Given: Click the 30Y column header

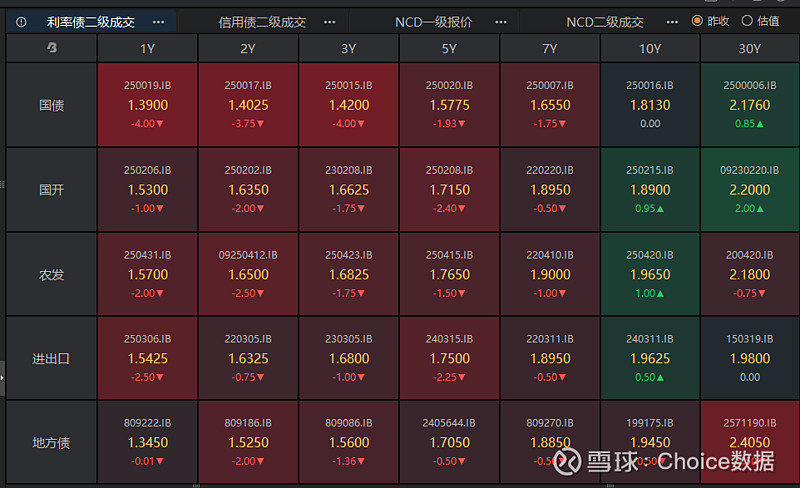Looking at the screenshot, I should [748, 48].
